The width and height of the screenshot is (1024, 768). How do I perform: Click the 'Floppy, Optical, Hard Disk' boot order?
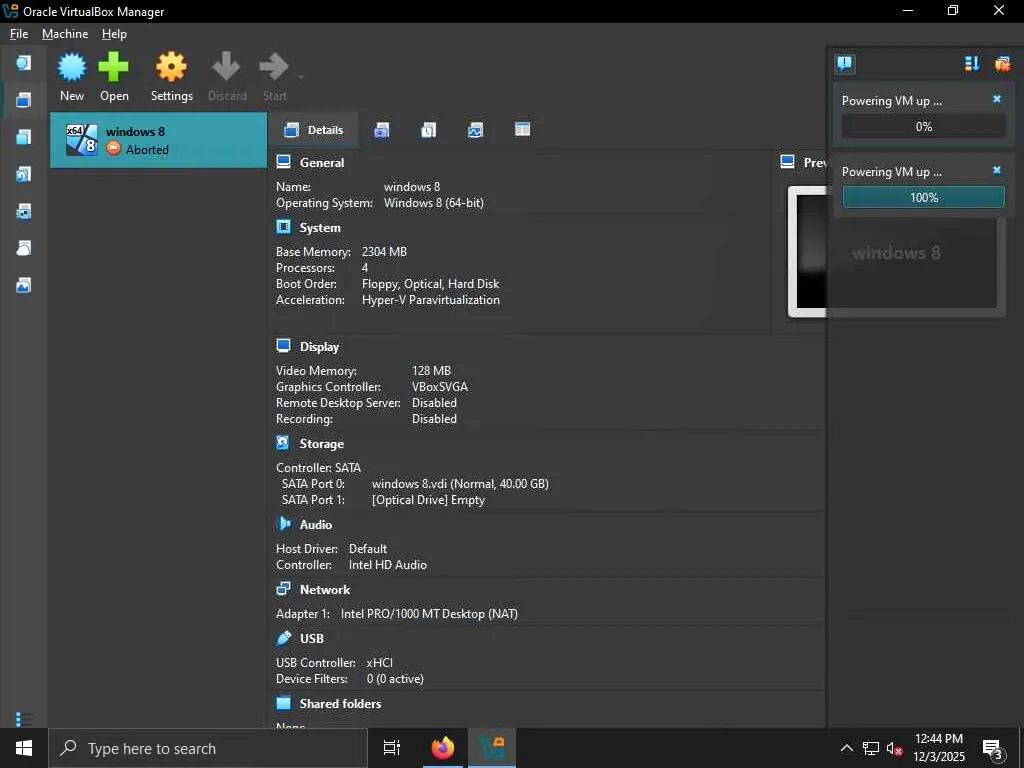point(430,284)
